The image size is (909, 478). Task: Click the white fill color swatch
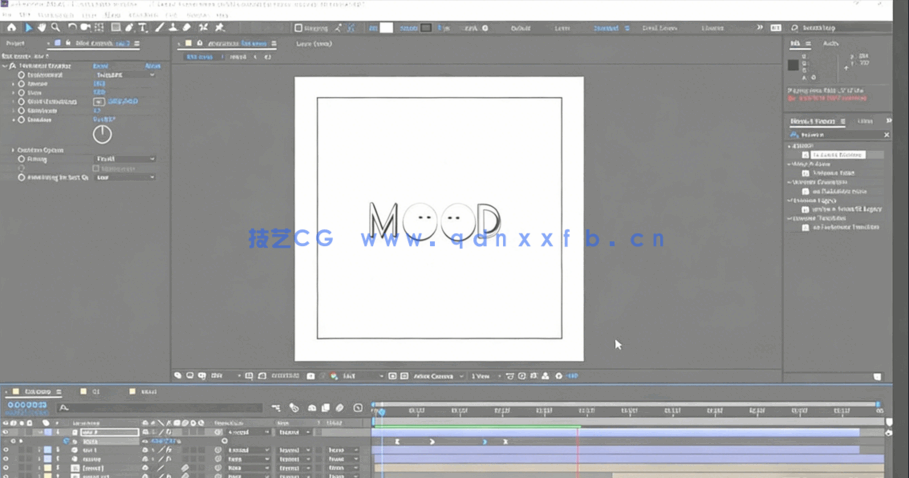[x=386, y=28]
